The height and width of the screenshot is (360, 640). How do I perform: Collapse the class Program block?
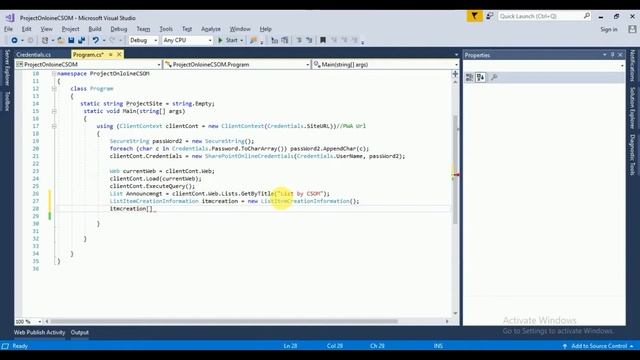54,89
